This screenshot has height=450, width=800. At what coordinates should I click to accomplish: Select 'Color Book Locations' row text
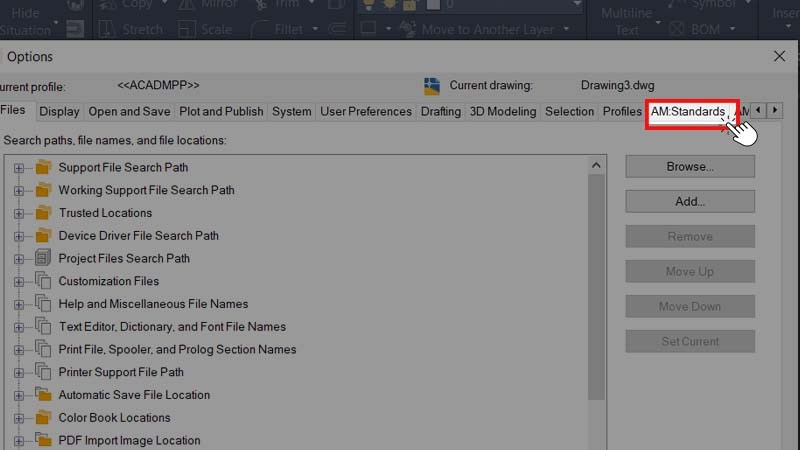click(114, 417)
